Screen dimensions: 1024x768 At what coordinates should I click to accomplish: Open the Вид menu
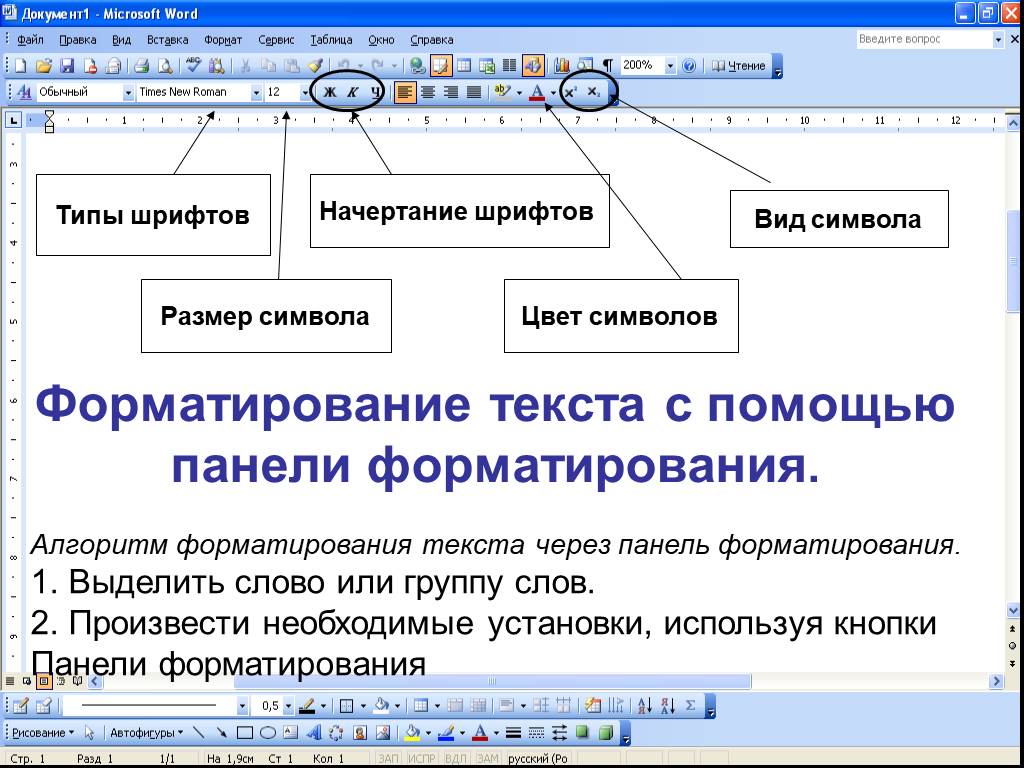click(x=121, y=40)
